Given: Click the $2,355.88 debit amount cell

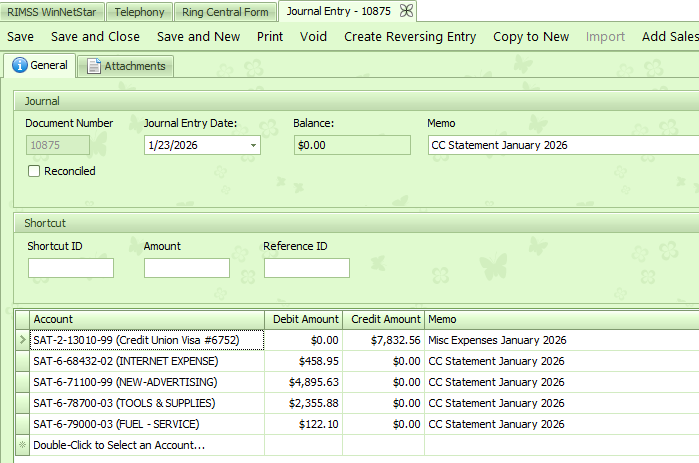Looking at the screenshot, I should click(304, 403).
